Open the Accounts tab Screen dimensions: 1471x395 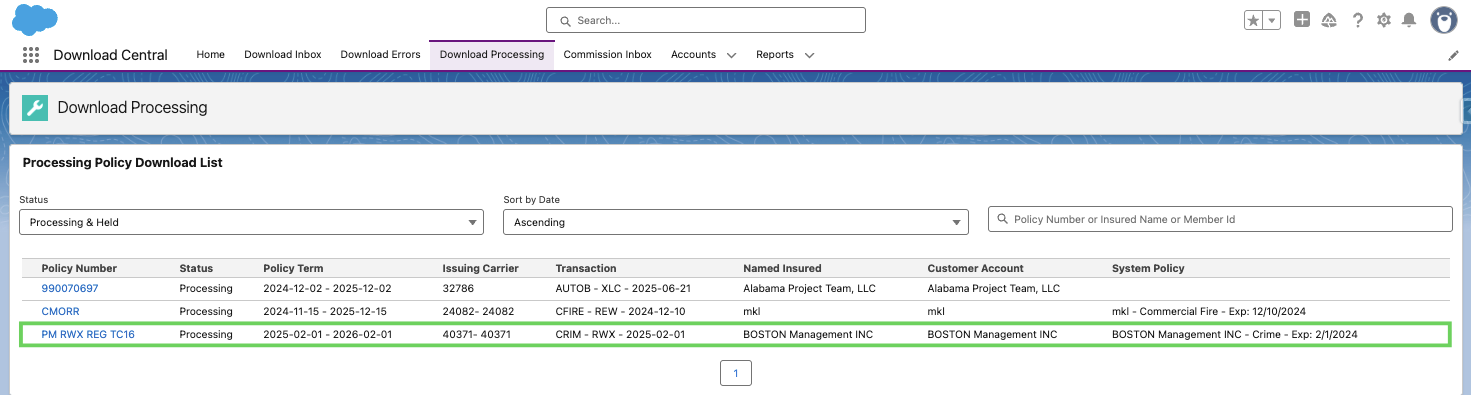click(693, 55)
